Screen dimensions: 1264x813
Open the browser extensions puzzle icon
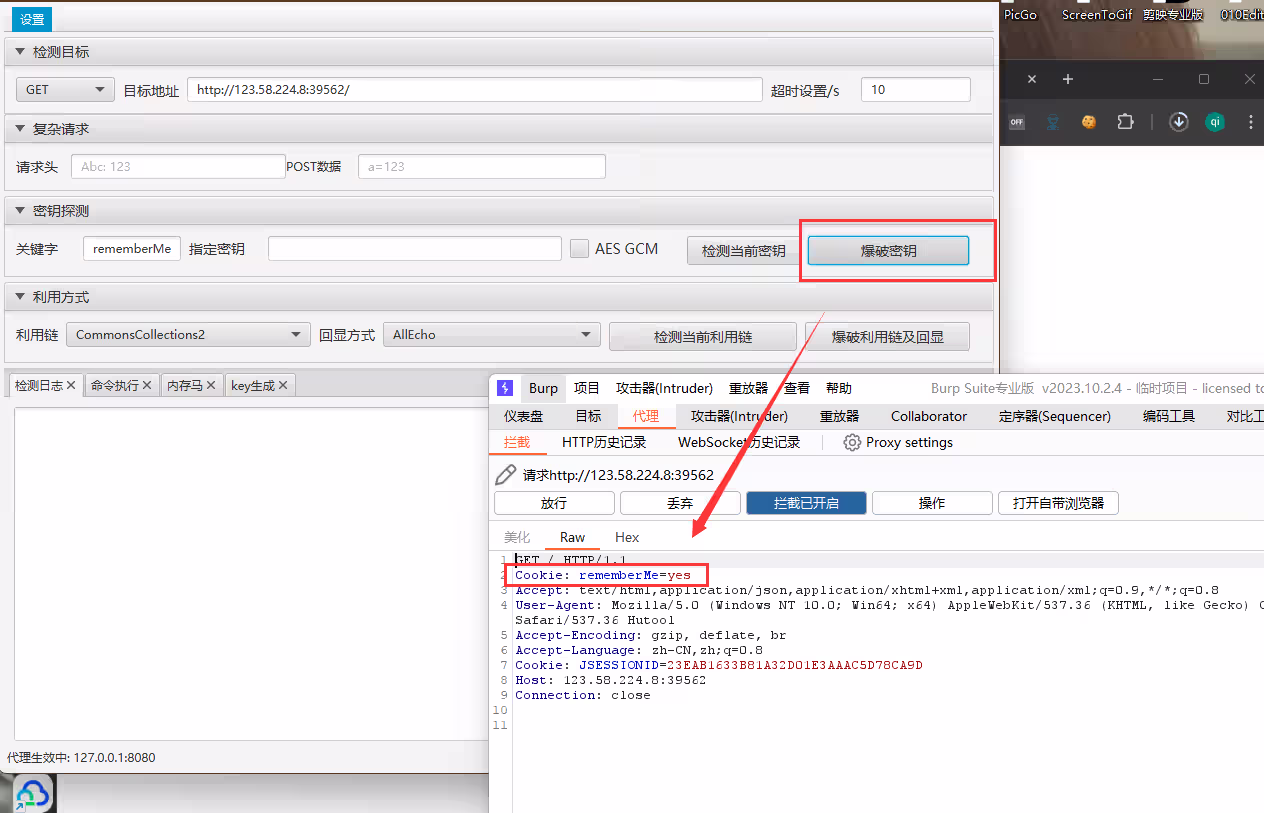tap(1125, 122)
